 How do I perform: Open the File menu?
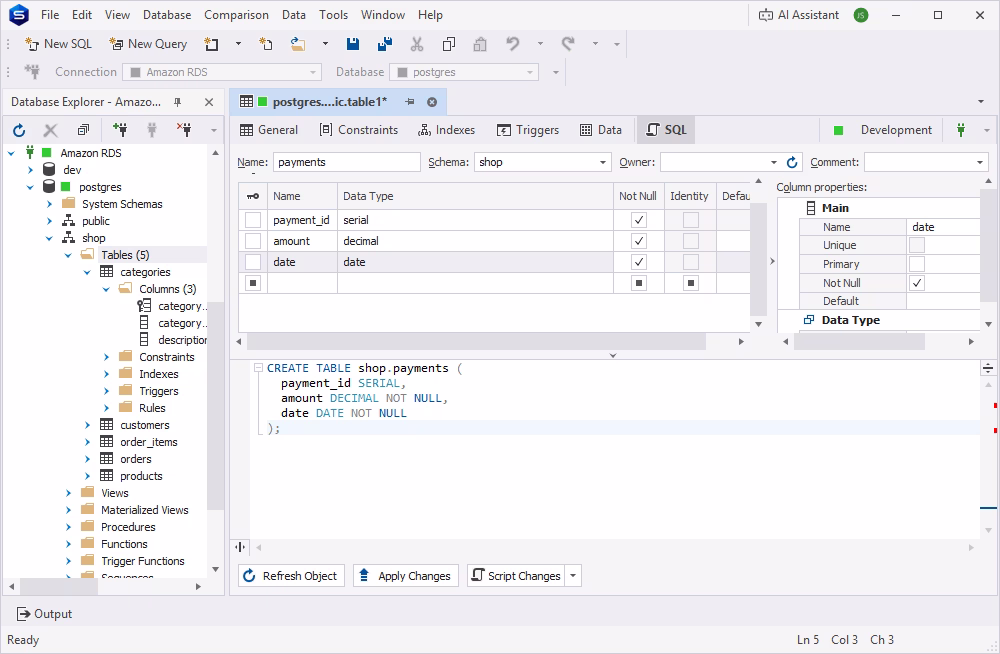point(50,15)
